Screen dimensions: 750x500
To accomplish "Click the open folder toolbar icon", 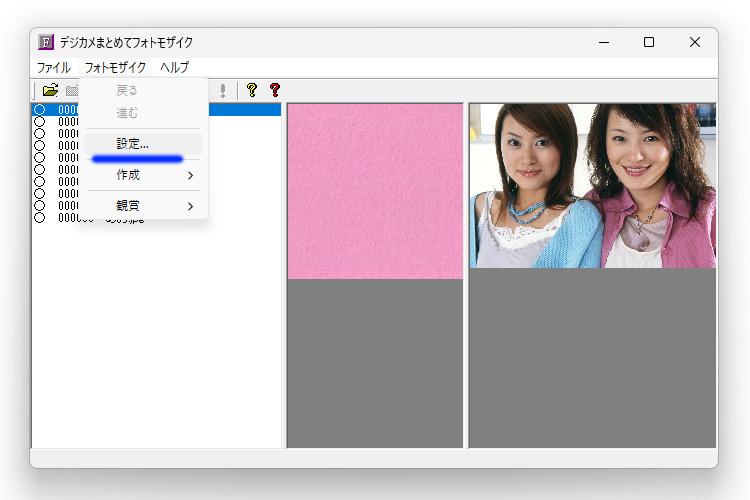I will pyautogui.click(x=50, y=90).
